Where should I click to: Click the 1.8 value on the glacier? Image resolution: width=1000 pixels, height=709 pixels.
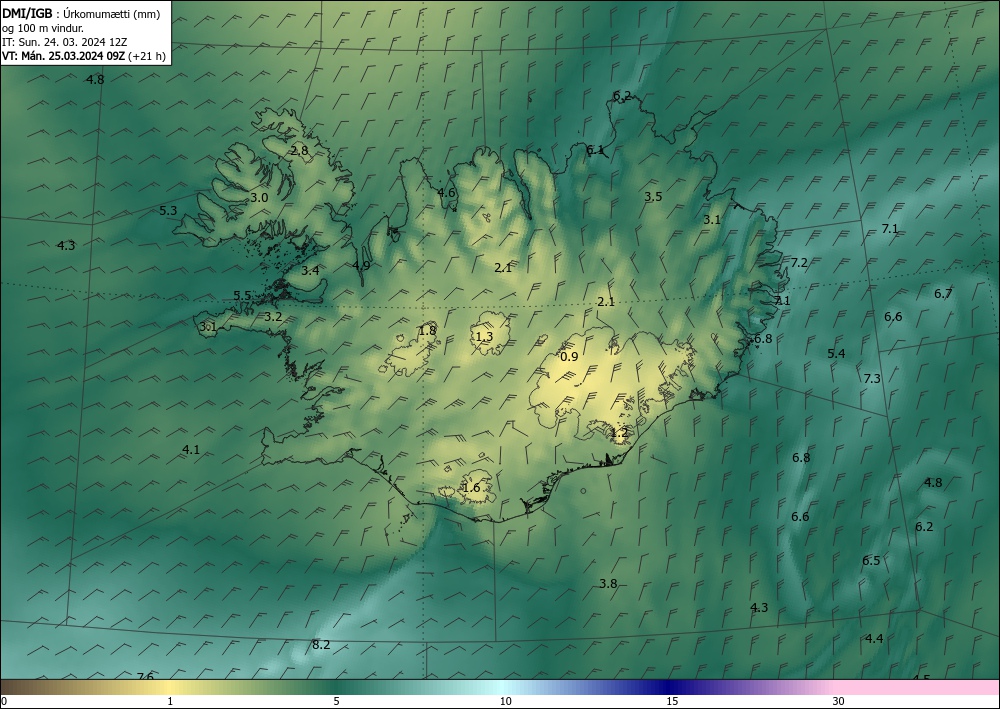point(427,330)
